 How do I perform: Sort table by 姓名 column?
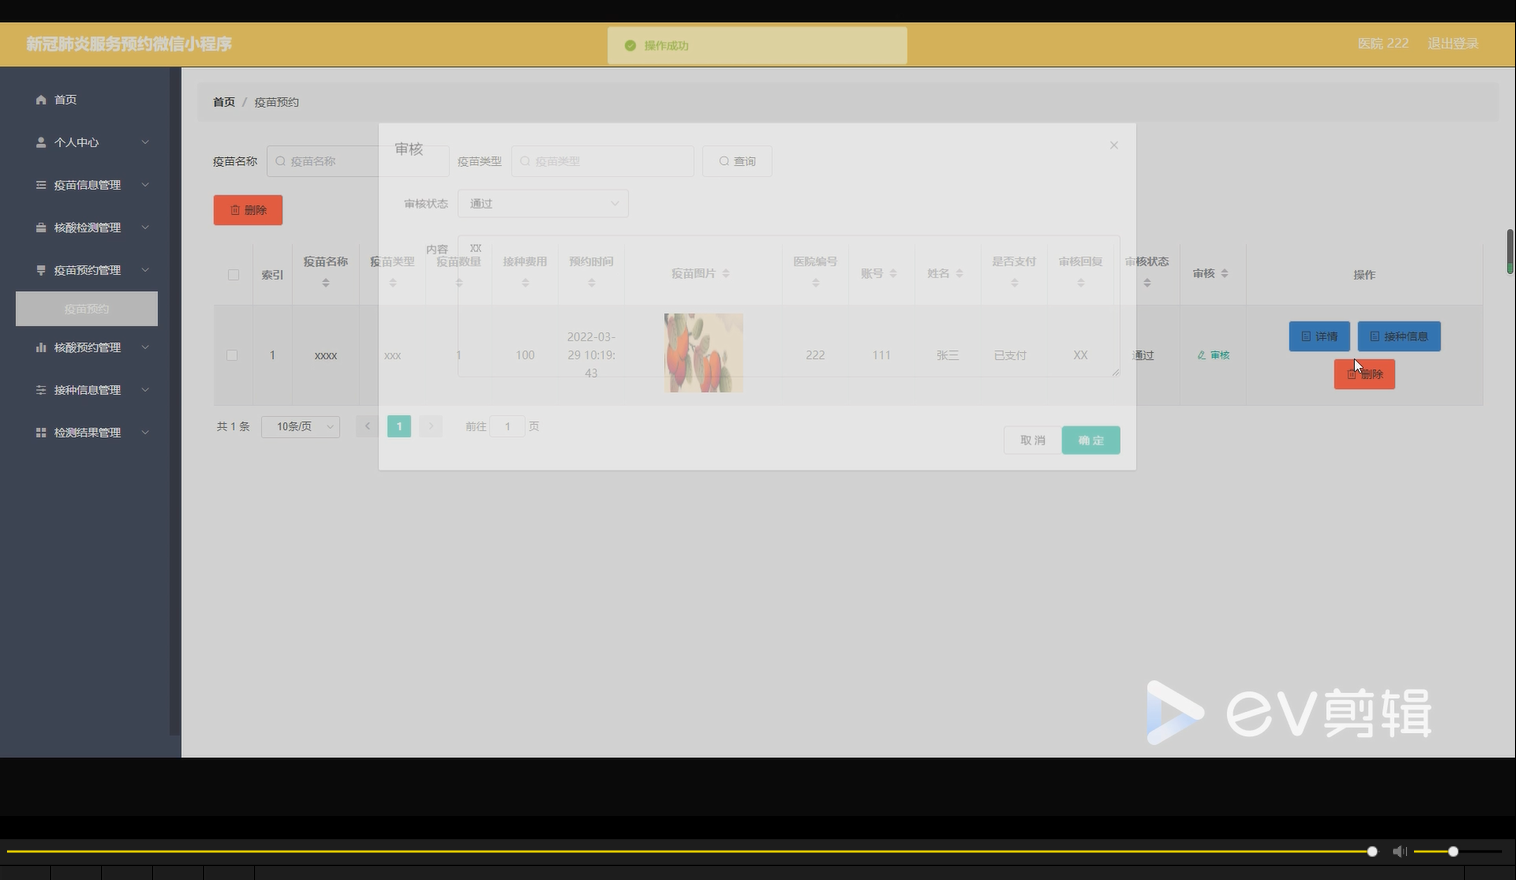[x=959, y=274]
